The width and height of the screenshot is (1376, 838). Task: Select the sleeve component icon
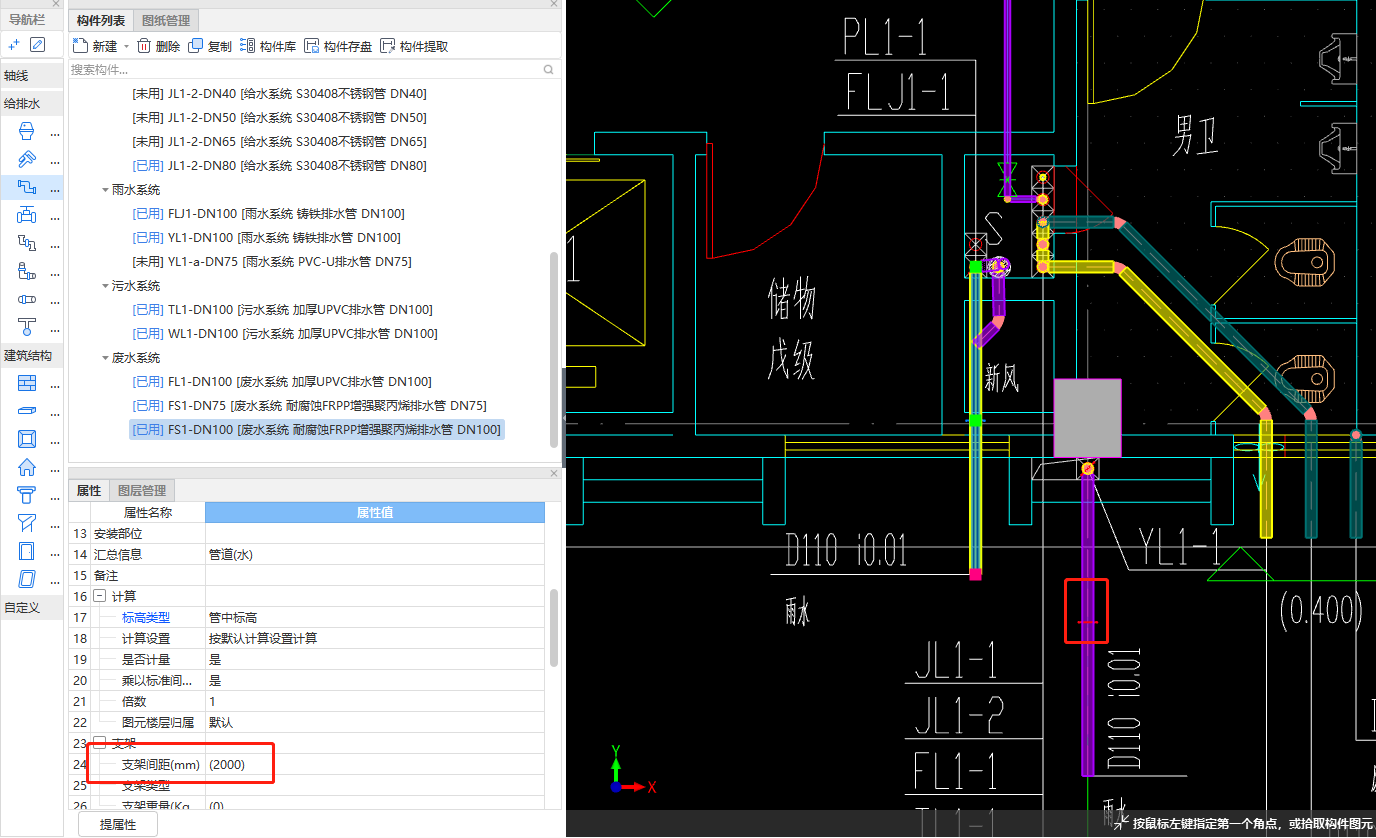click(x=27, y=299)
